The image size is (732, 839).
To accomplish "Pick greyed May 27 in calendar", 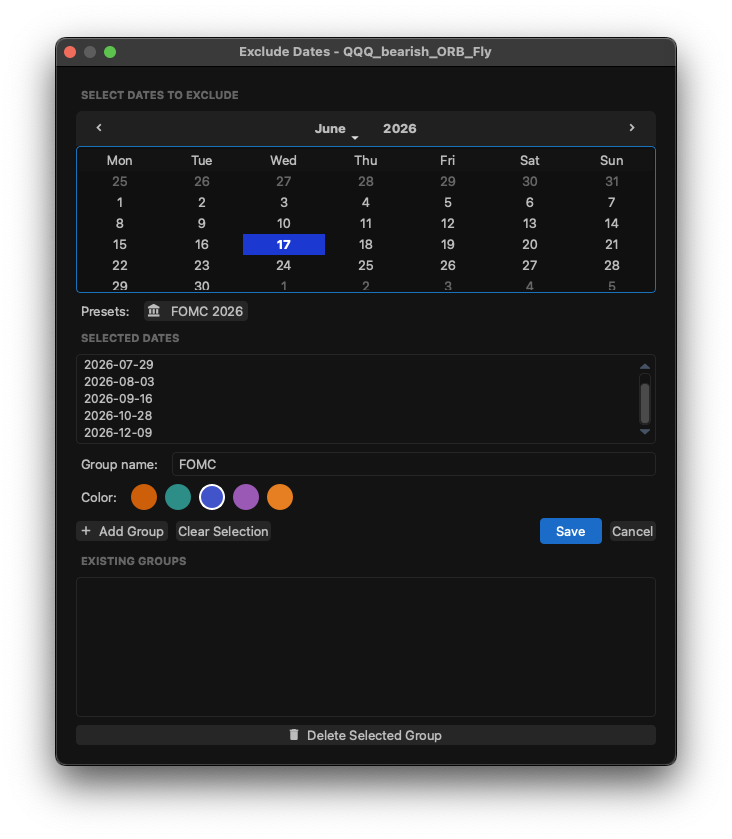I will pyautogui.click(x=284, y=182).
